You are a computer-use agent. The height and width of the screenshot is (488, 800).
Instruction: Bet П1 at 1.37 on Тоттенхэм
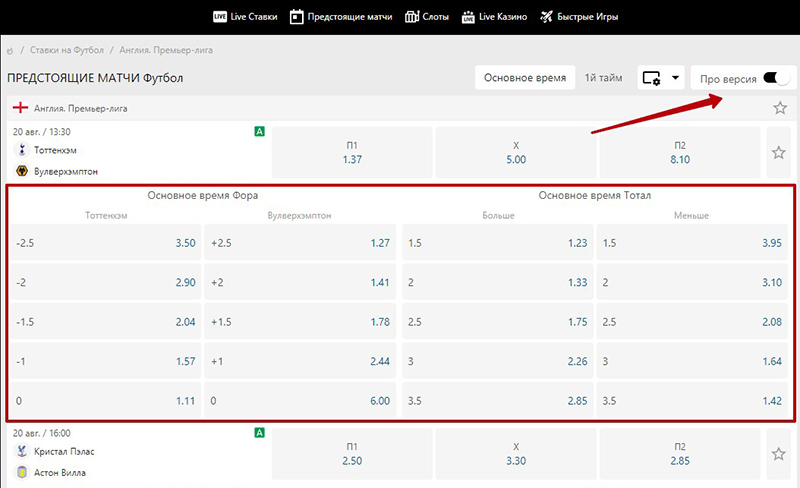pyautogui.click(x=352, y=152)
